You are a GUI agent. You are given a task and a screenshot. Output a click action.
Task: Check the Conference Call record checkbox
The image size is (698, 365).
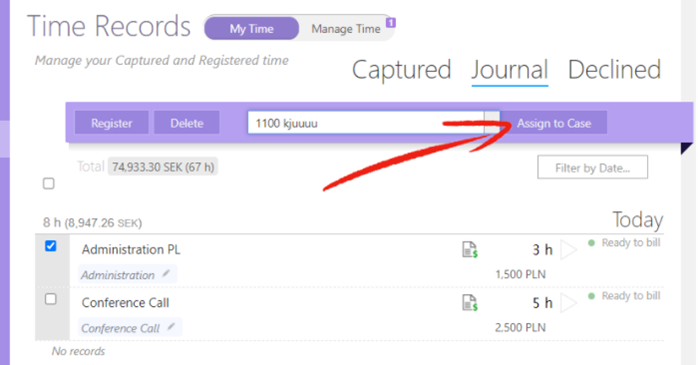click(x=51, y=299)
